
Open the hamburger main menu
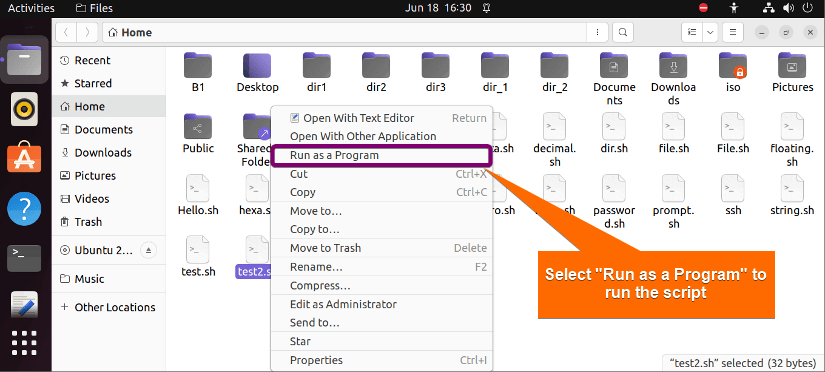[x=732, y=32]
